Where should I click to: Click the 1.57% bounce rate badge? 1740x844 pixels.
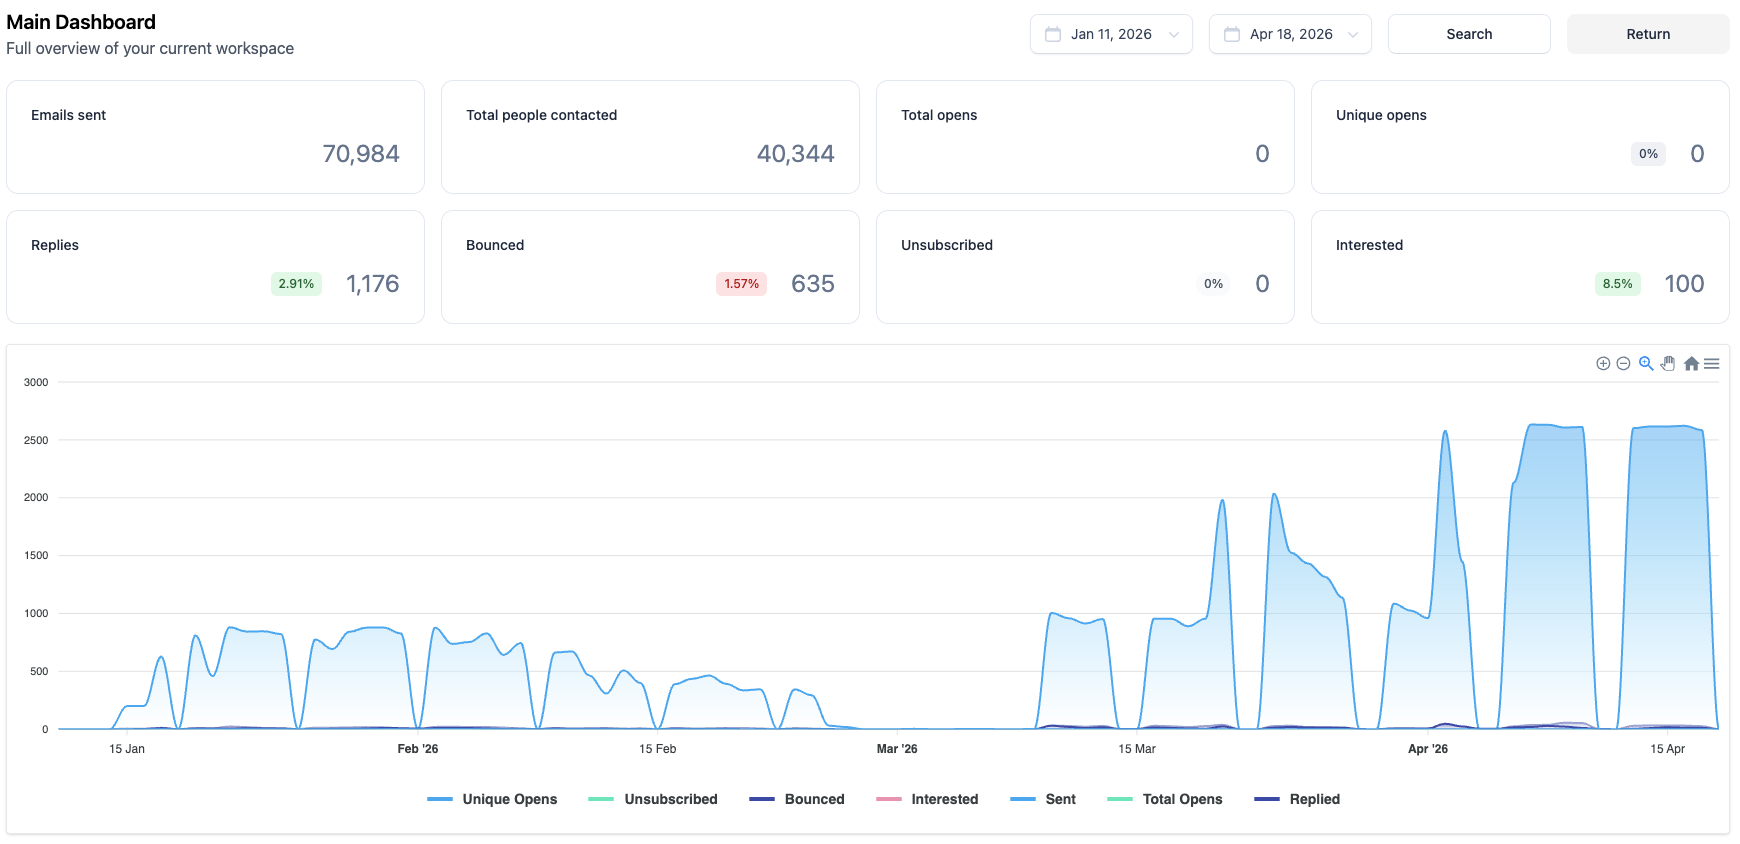(x=742, y=284)
